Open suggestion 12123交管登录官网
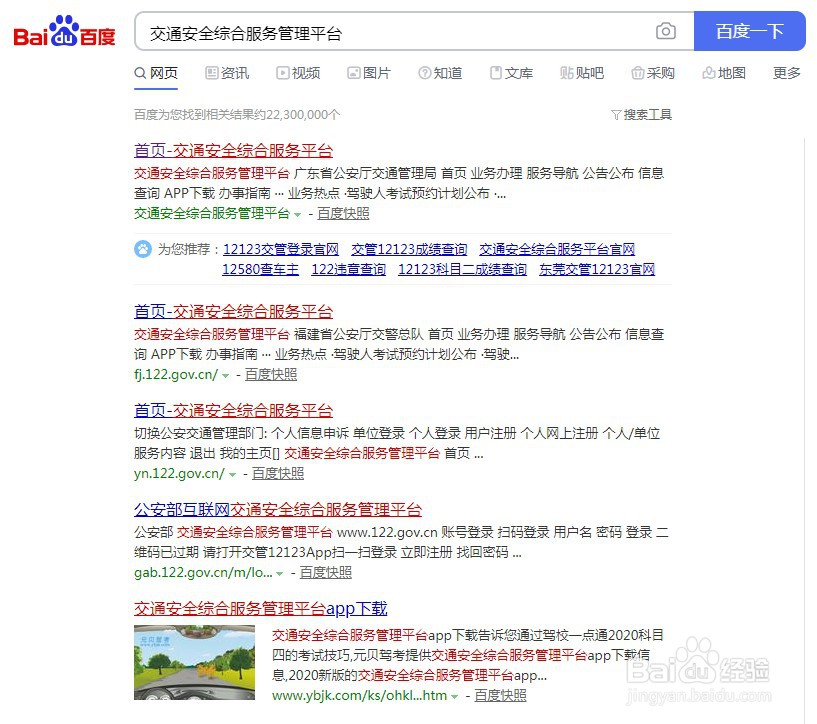Screen dimensions: 817x724 281,249
